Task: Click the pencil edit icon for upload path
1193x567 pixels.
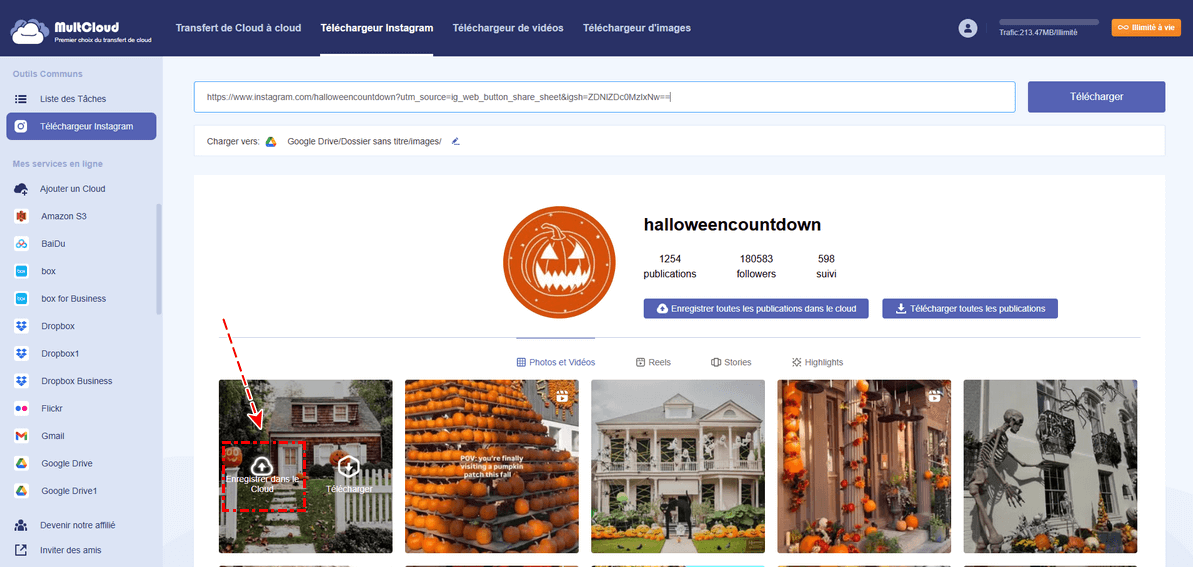Action: coord(456,142)
